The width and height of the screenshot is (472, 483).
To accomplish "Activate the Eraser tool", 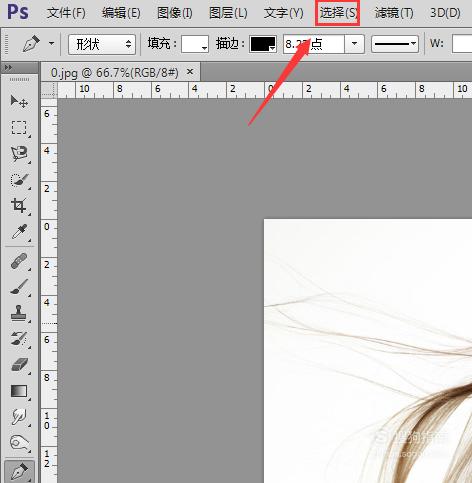I will (x=19, y=365).
